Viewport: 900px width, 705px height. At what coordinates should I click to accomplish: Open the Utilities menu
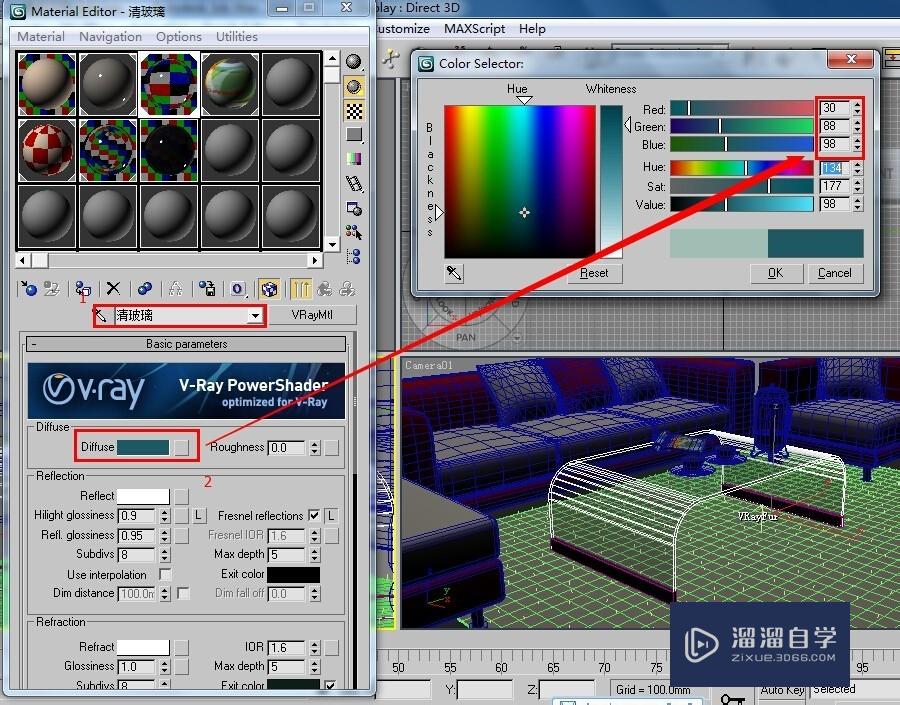click(x=236, y=36)
